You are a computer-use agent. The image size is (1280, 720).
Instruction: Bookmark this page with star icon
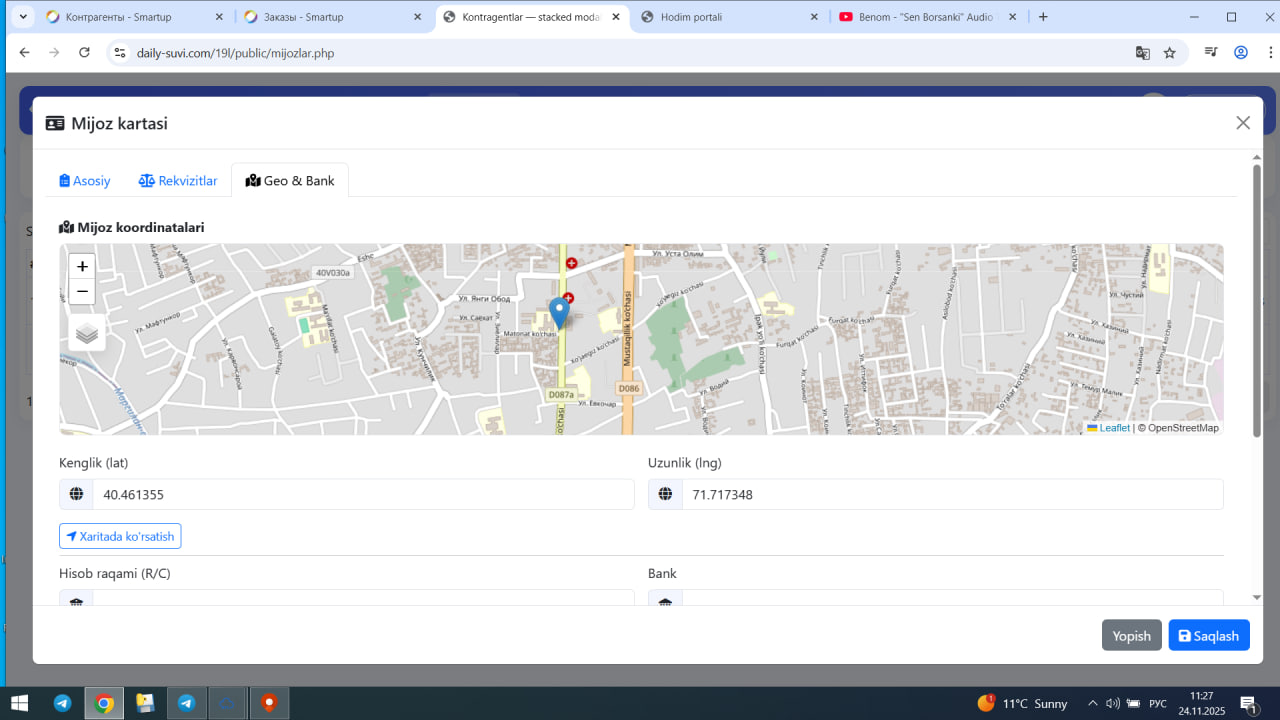point(1169,53)
